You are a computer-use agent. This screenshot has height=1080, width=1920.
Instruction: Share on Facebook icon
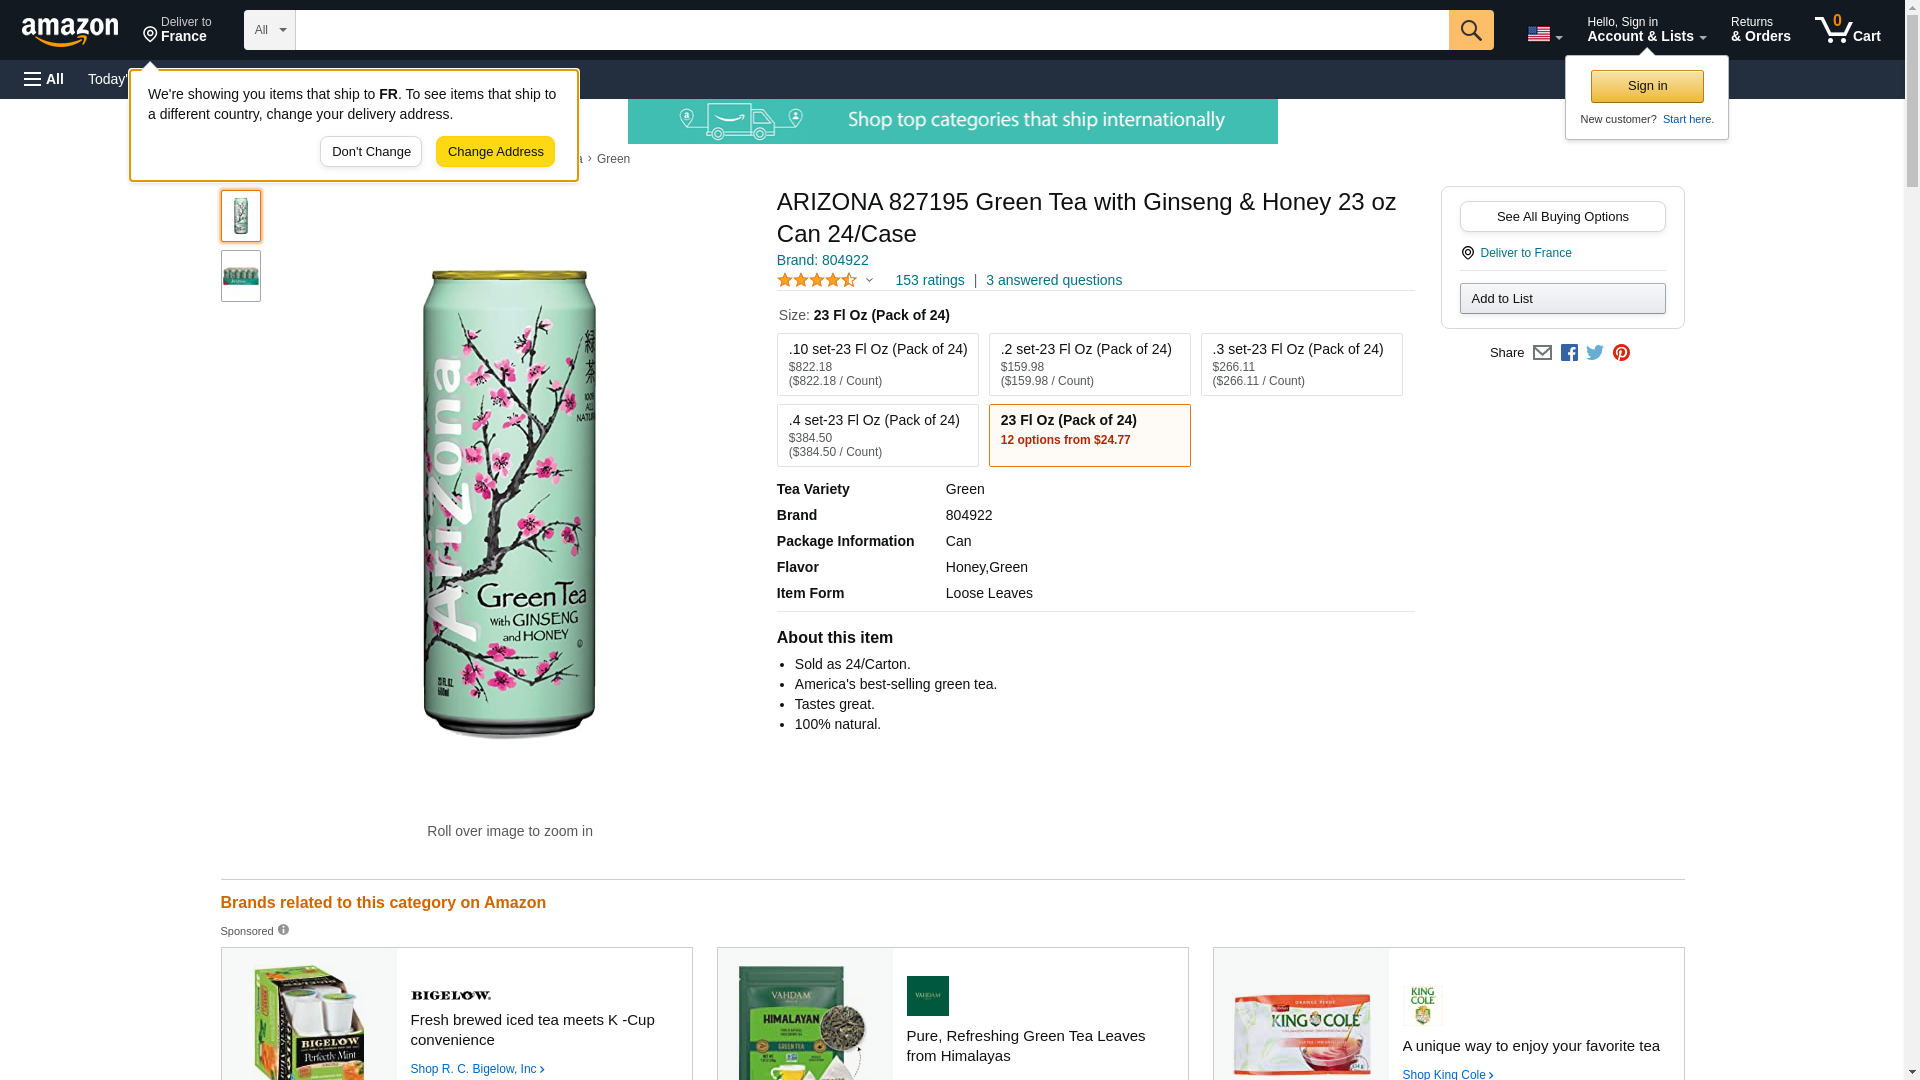(1569, 353)
